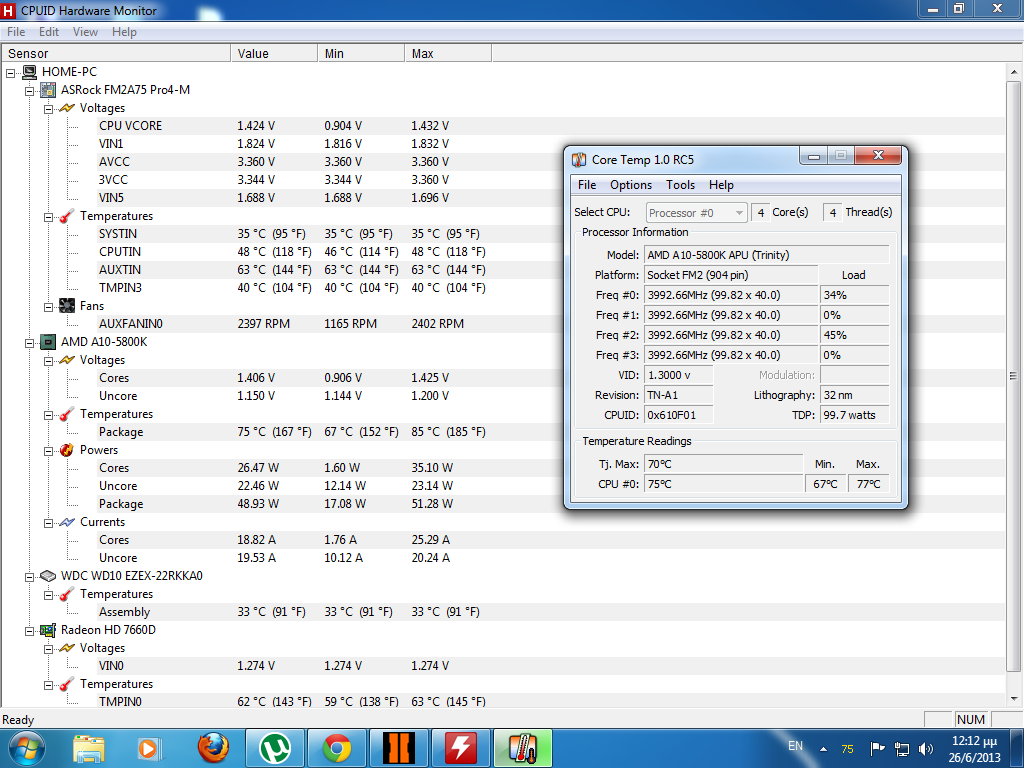Viewport: 1024px width, 768px height.
Task: Click the ASRock FM2A75 Pro4-M motherboard icon
Action: 48,90
